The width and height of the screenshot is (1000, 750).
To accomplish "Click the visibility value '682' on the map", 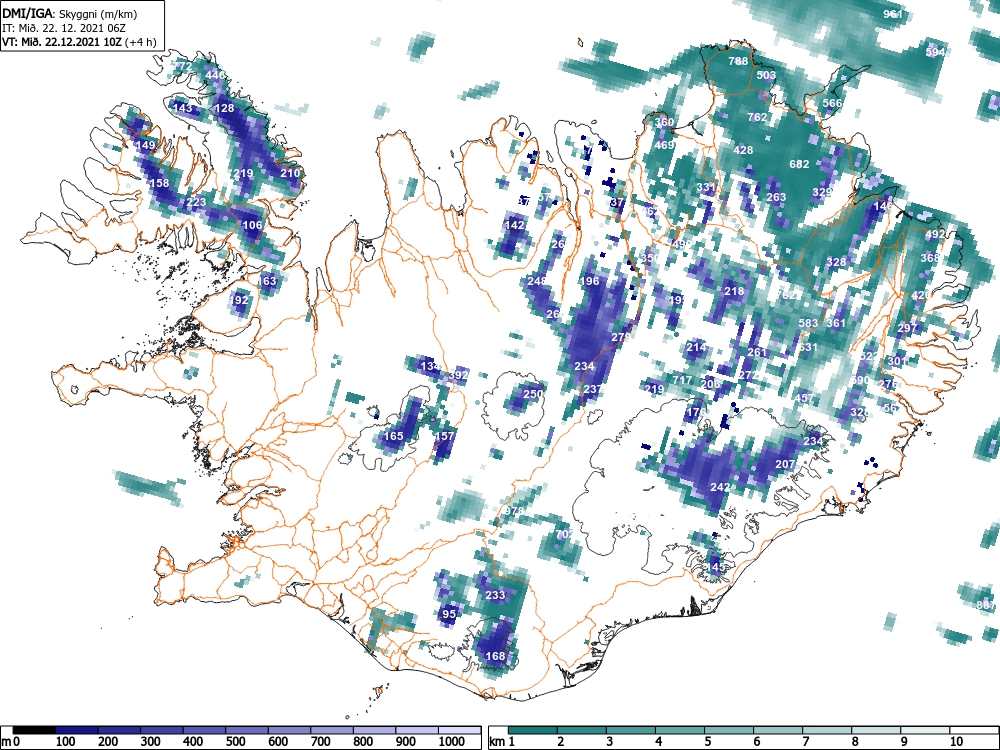I will point(799,164).
